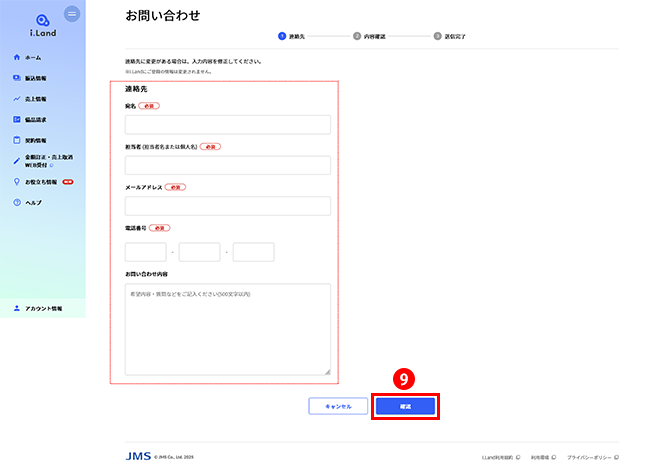Click step 1 連絡先 in progress indicator

click(291, 37)
